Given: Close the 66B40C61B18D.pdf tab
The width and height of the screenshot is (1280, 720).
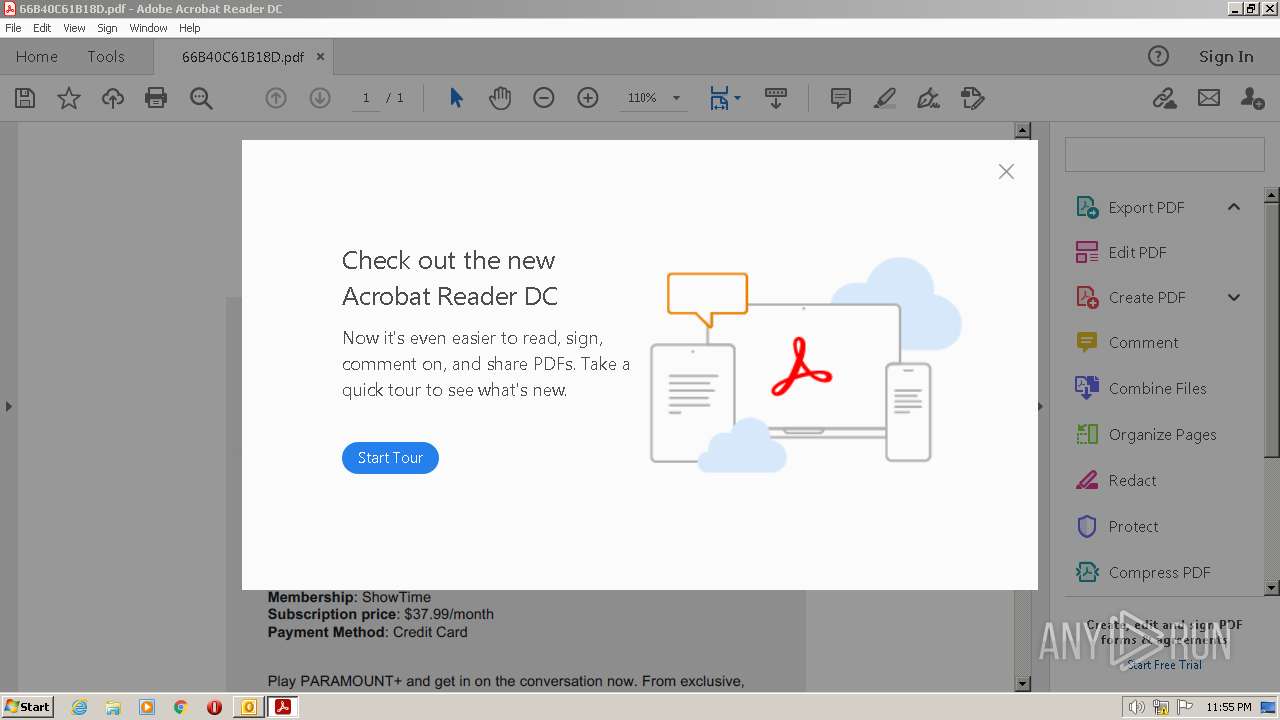Looking at the screenshot, I should (x=320, y=57).
